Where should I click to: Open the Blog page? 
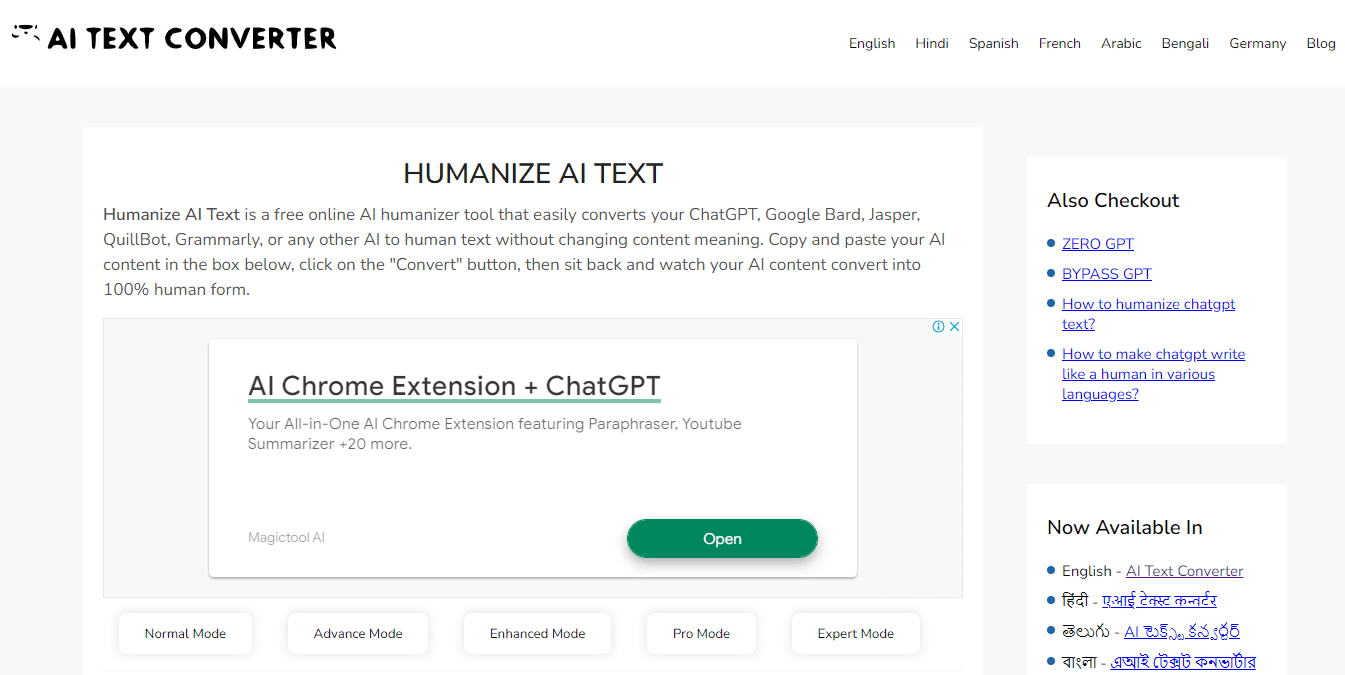point(1321,43)
